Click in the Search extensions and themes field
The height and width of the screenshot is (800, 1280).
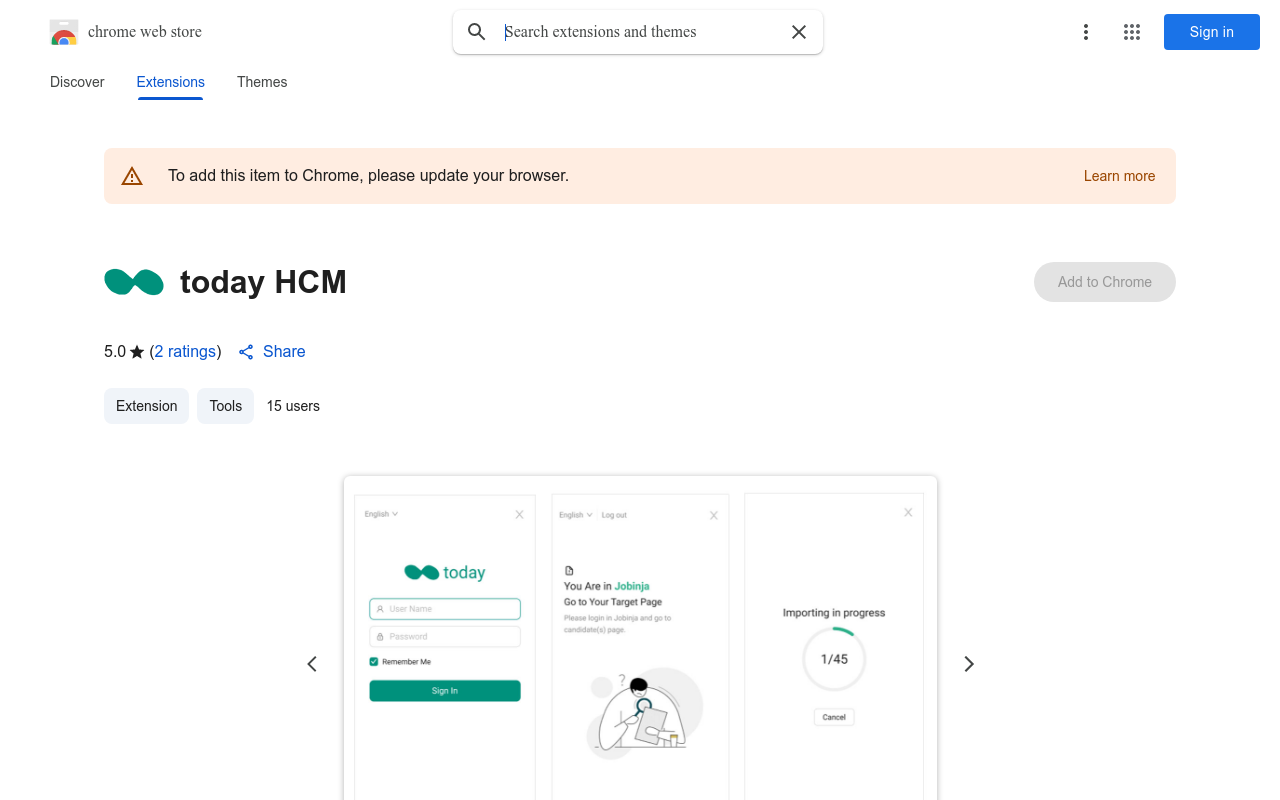tap(640, 32)
